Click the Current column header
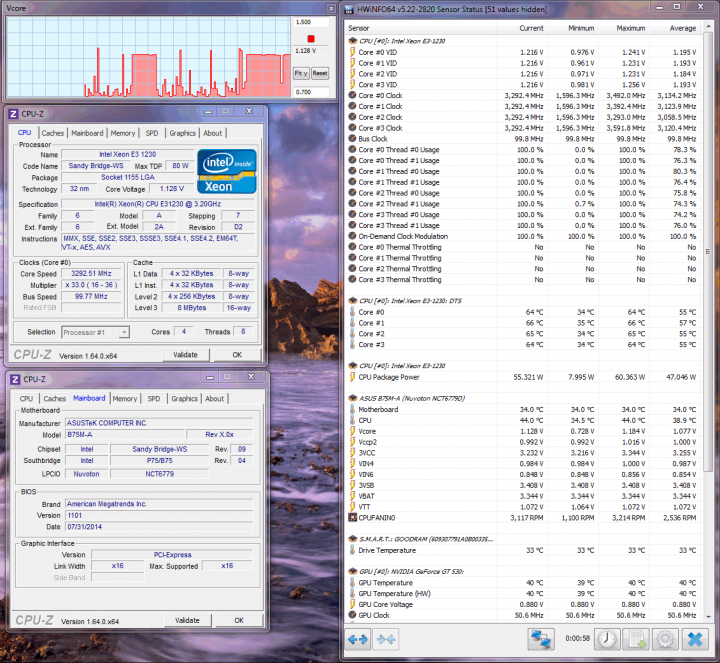720x663 pixels. [531, 28]
